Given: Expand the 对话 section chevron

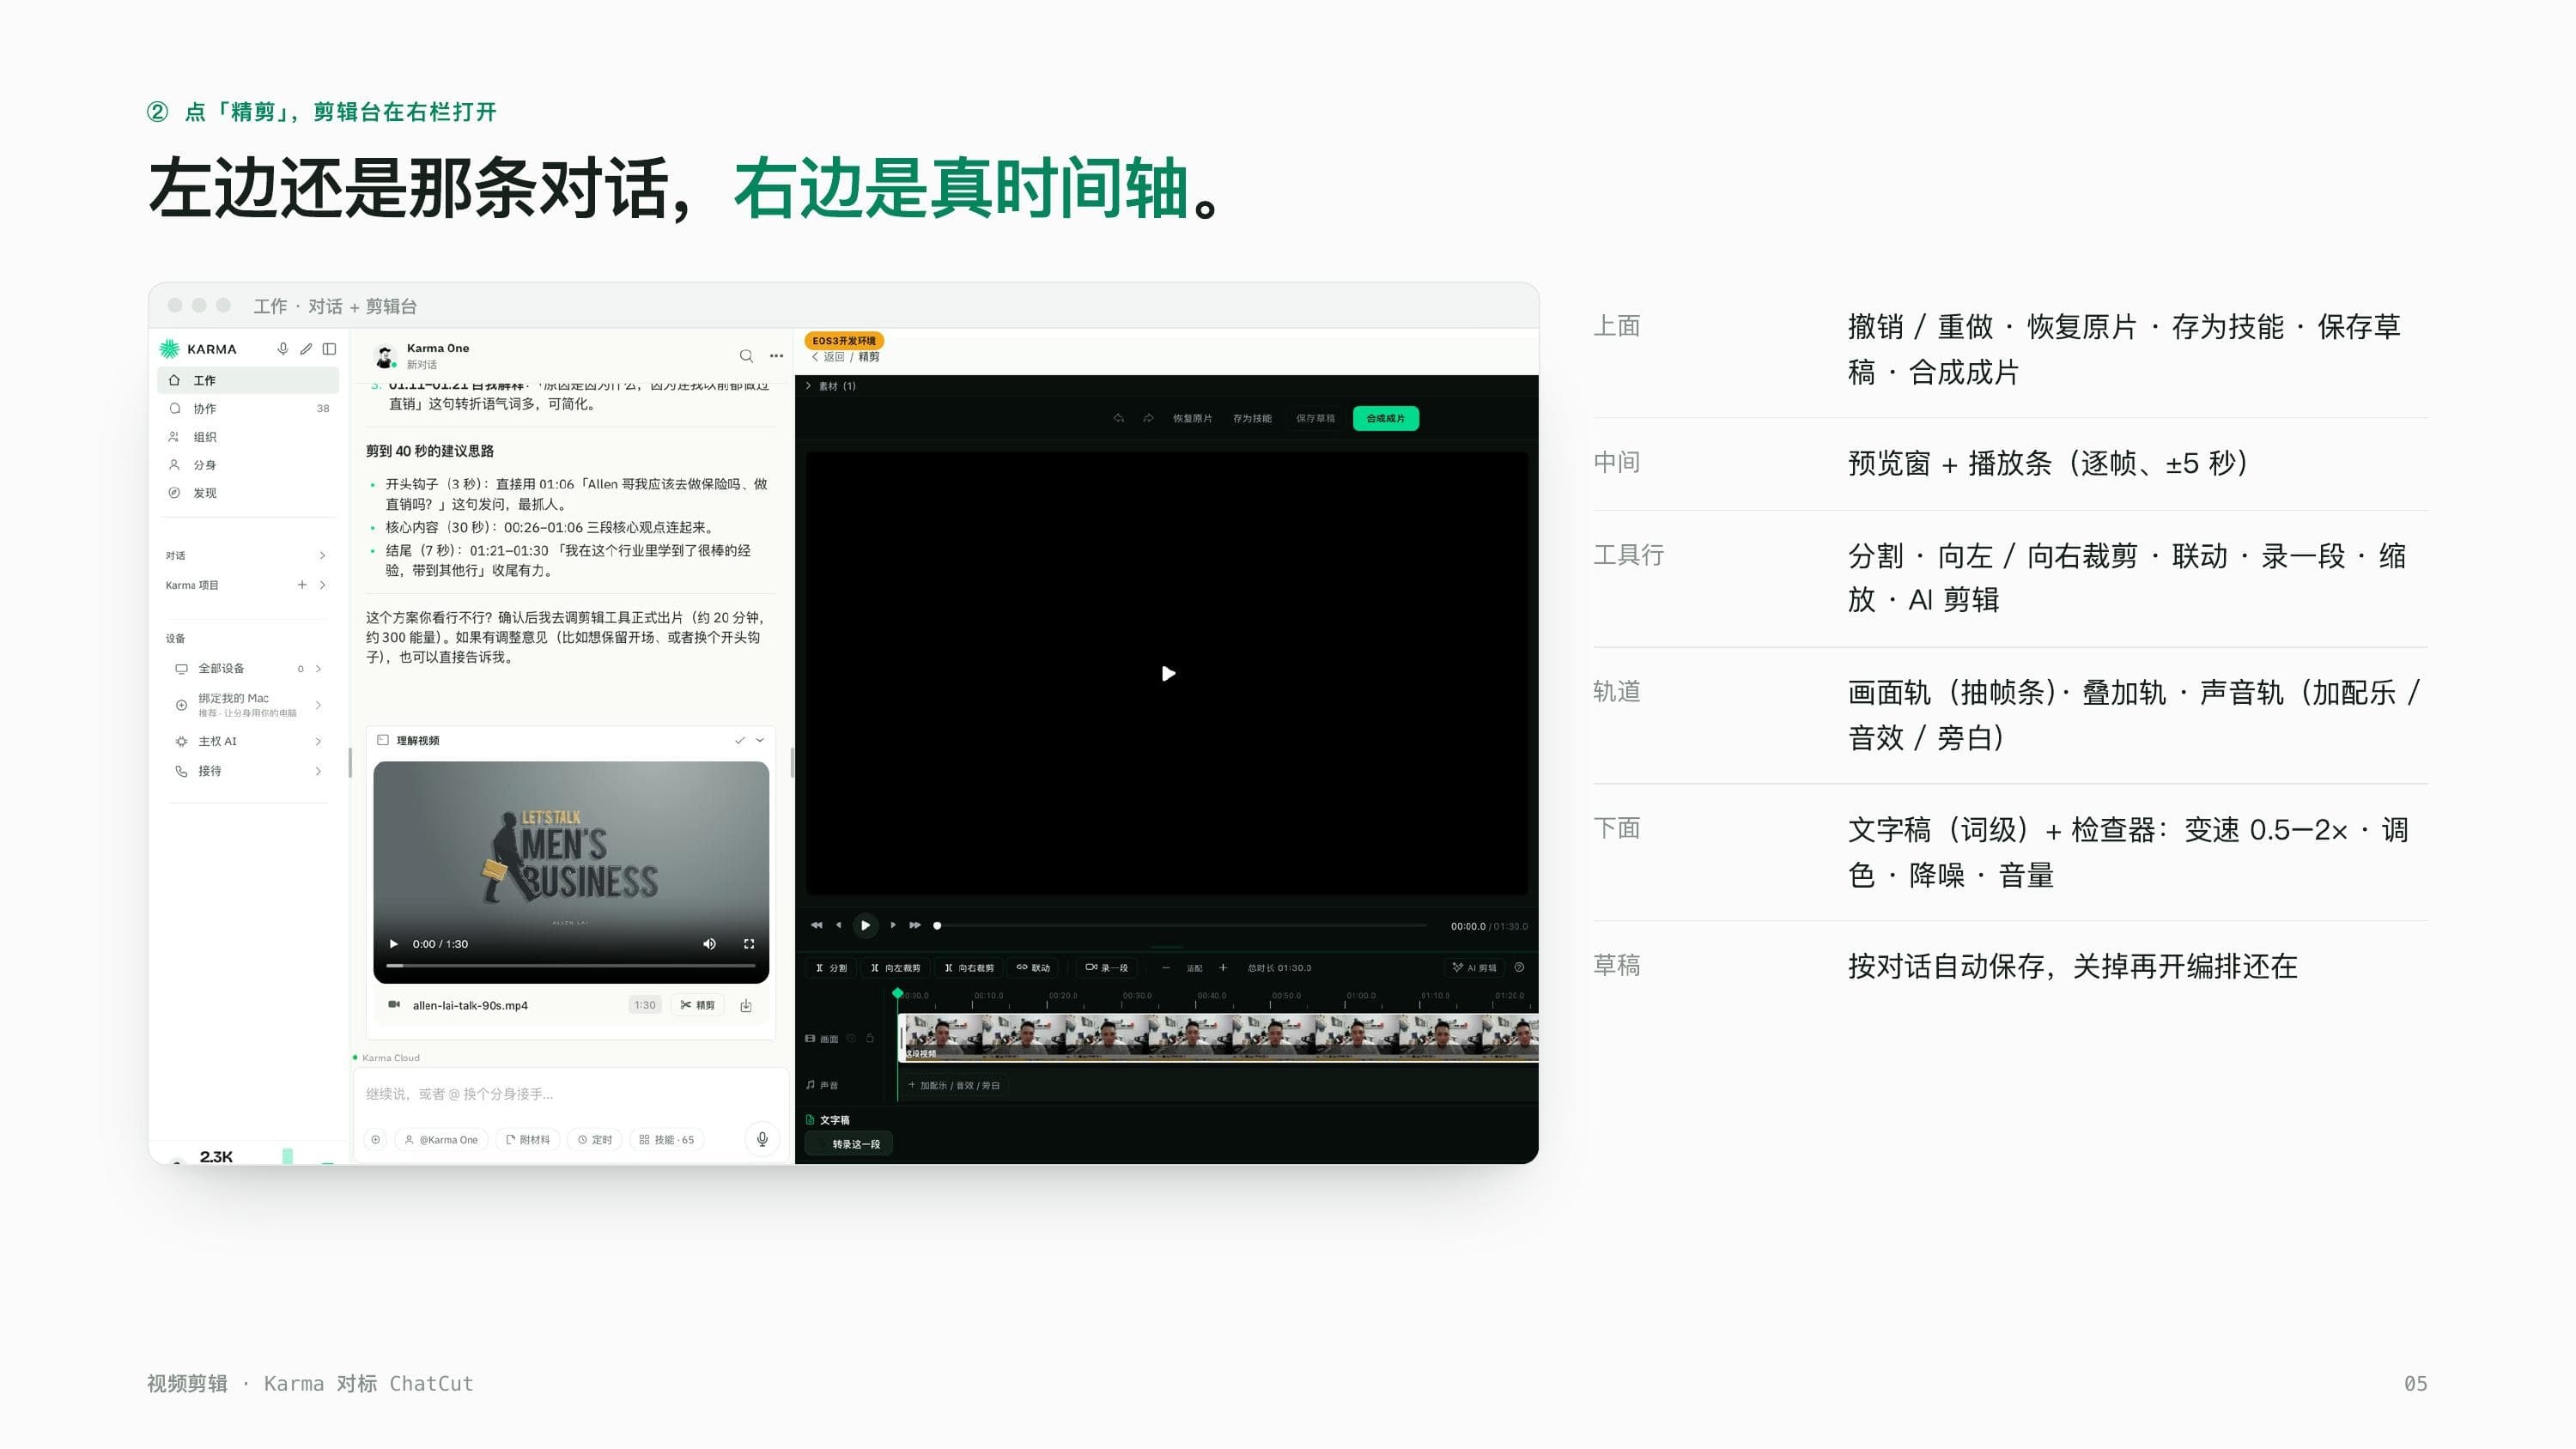Looking at the screenshot, I should [x=322, y=555].
